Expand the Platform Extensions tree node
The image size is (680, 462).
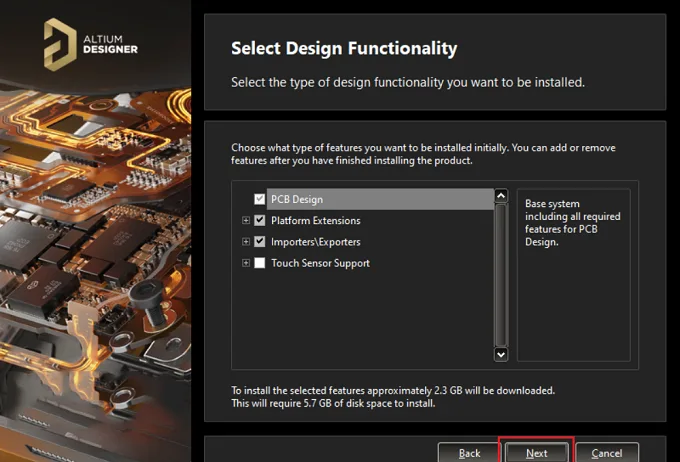(x=246, y=220)
